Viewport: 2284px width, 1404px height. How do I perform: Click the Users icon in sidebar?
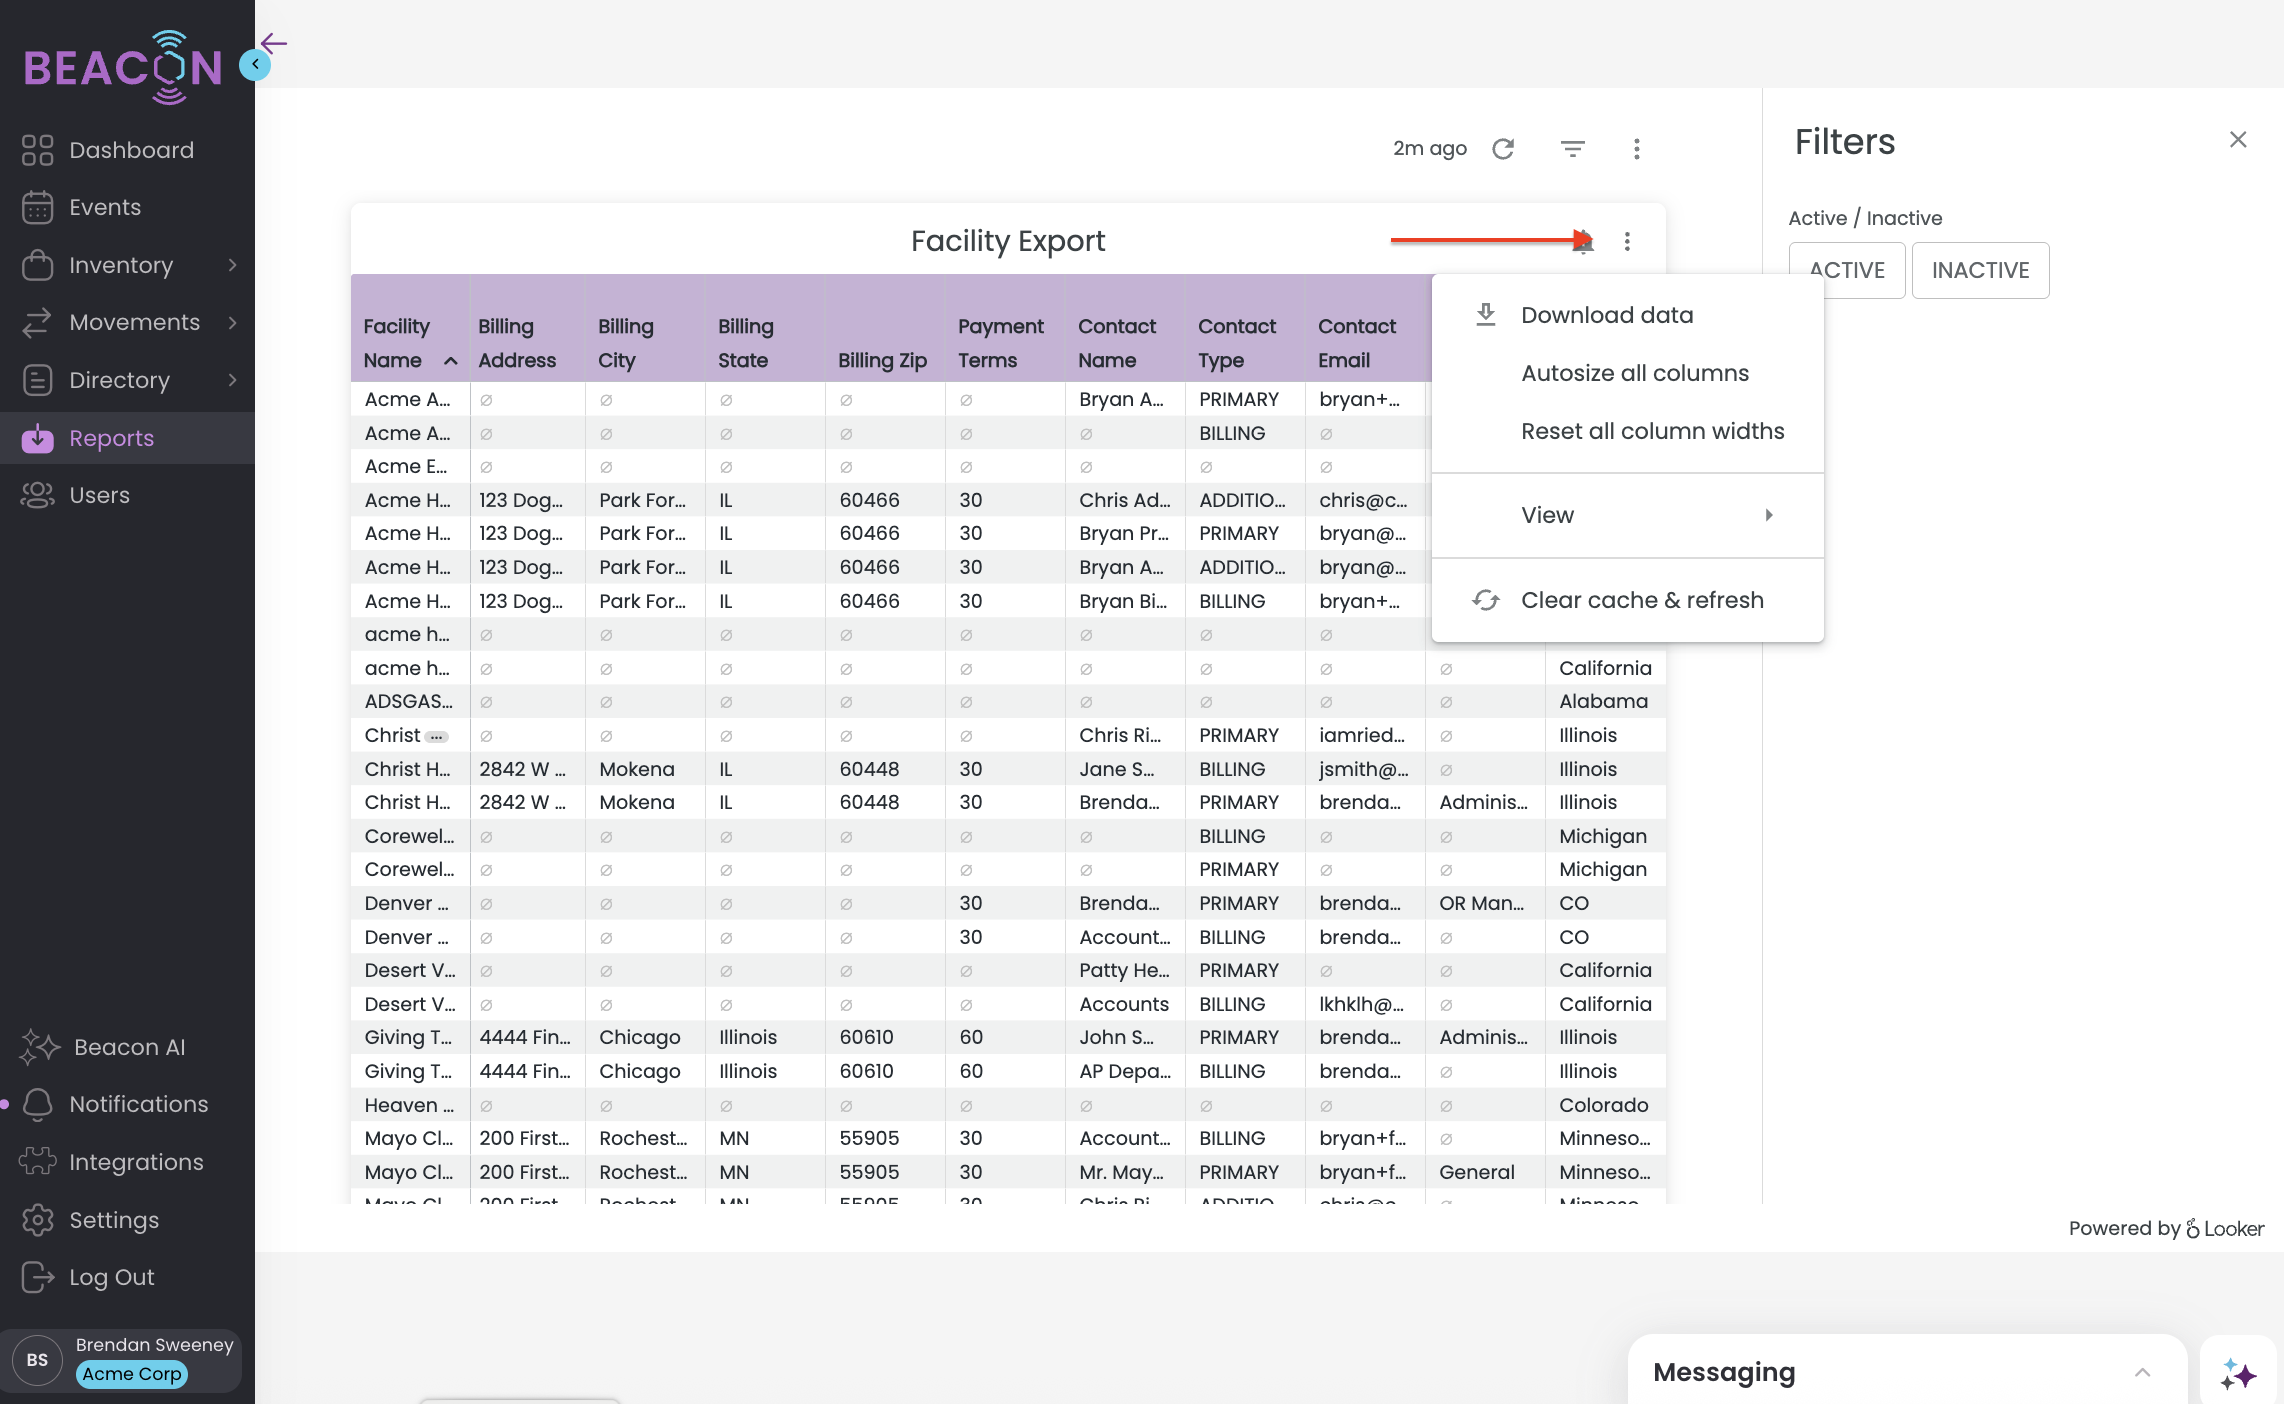tap(37, 494)
